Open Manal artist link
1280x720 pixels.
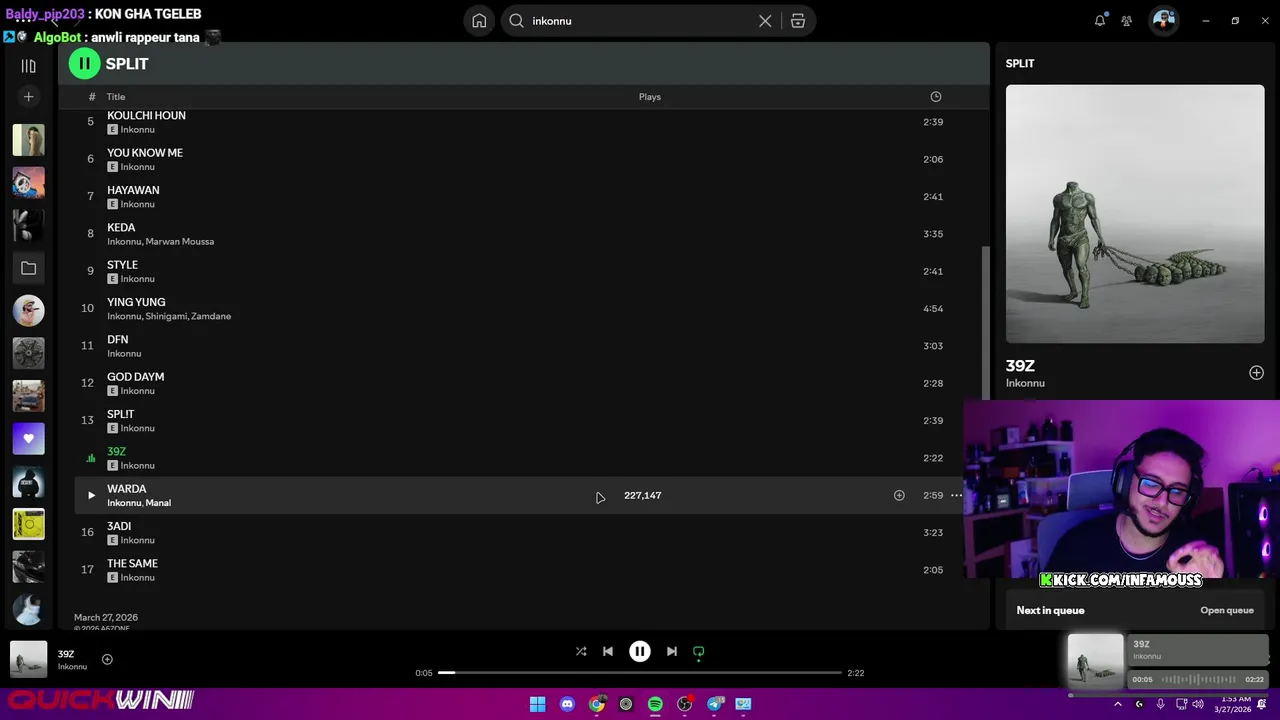point(158,503)
